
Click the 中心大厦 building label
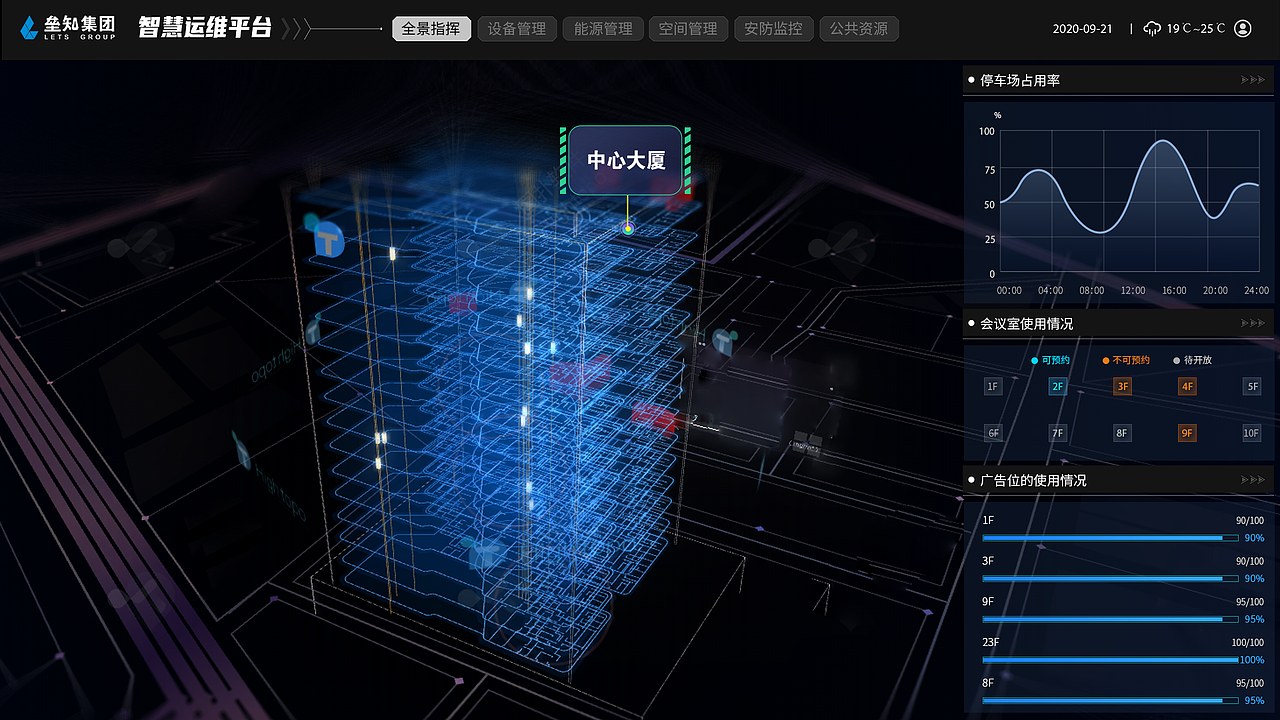tap(626, 160)
